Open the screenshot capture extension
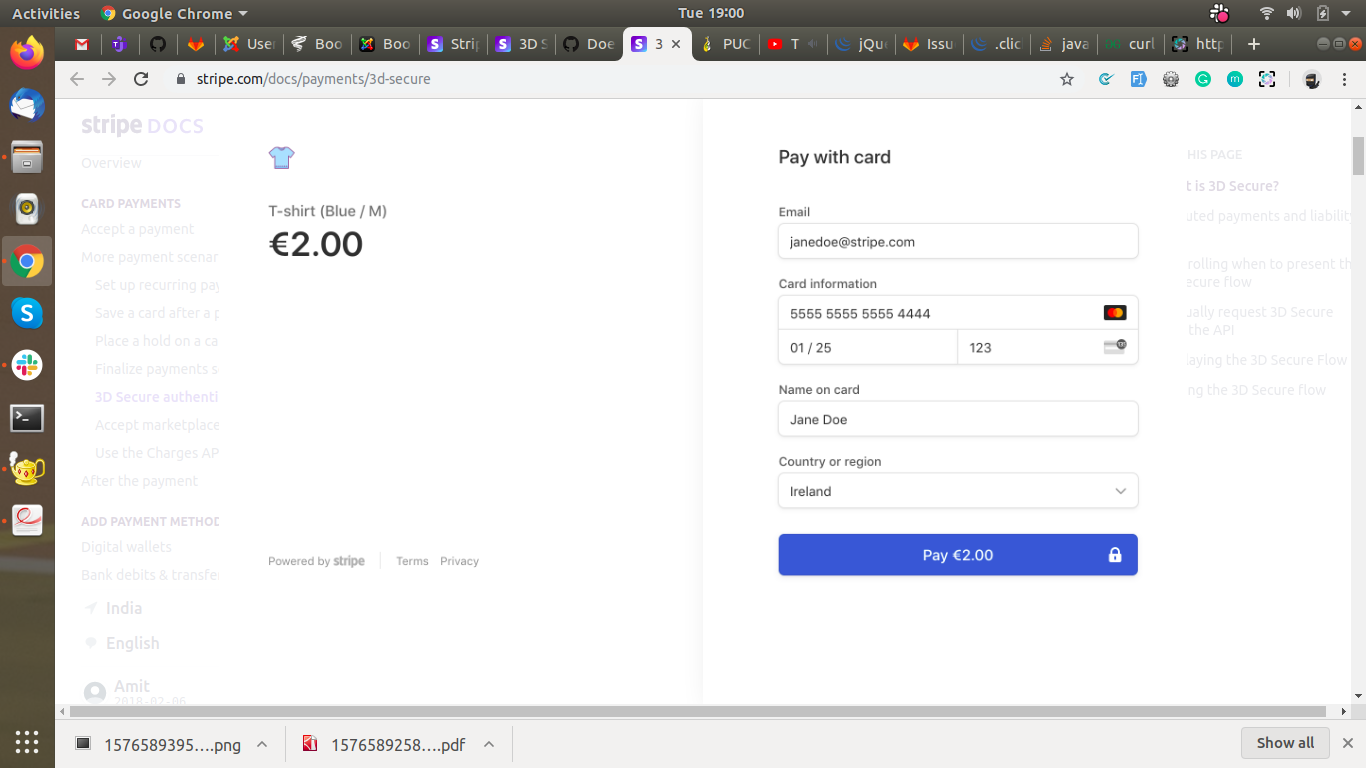 (x=1267, y=79)
